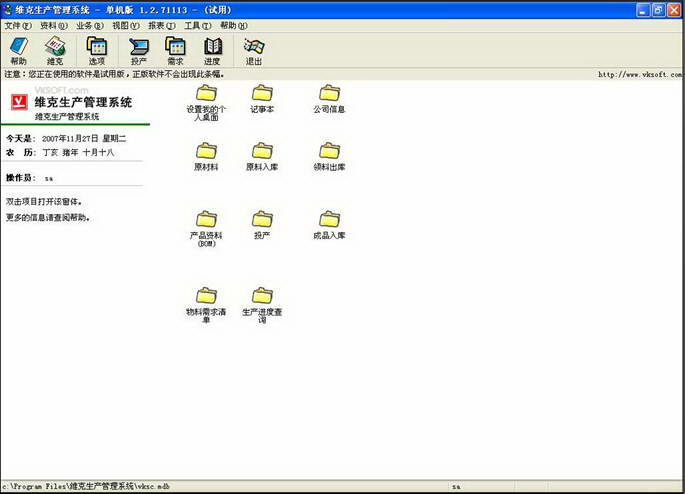The image size is (685, 494).
Task: Click the 投产 toolbar button
Action: (139, 51)
